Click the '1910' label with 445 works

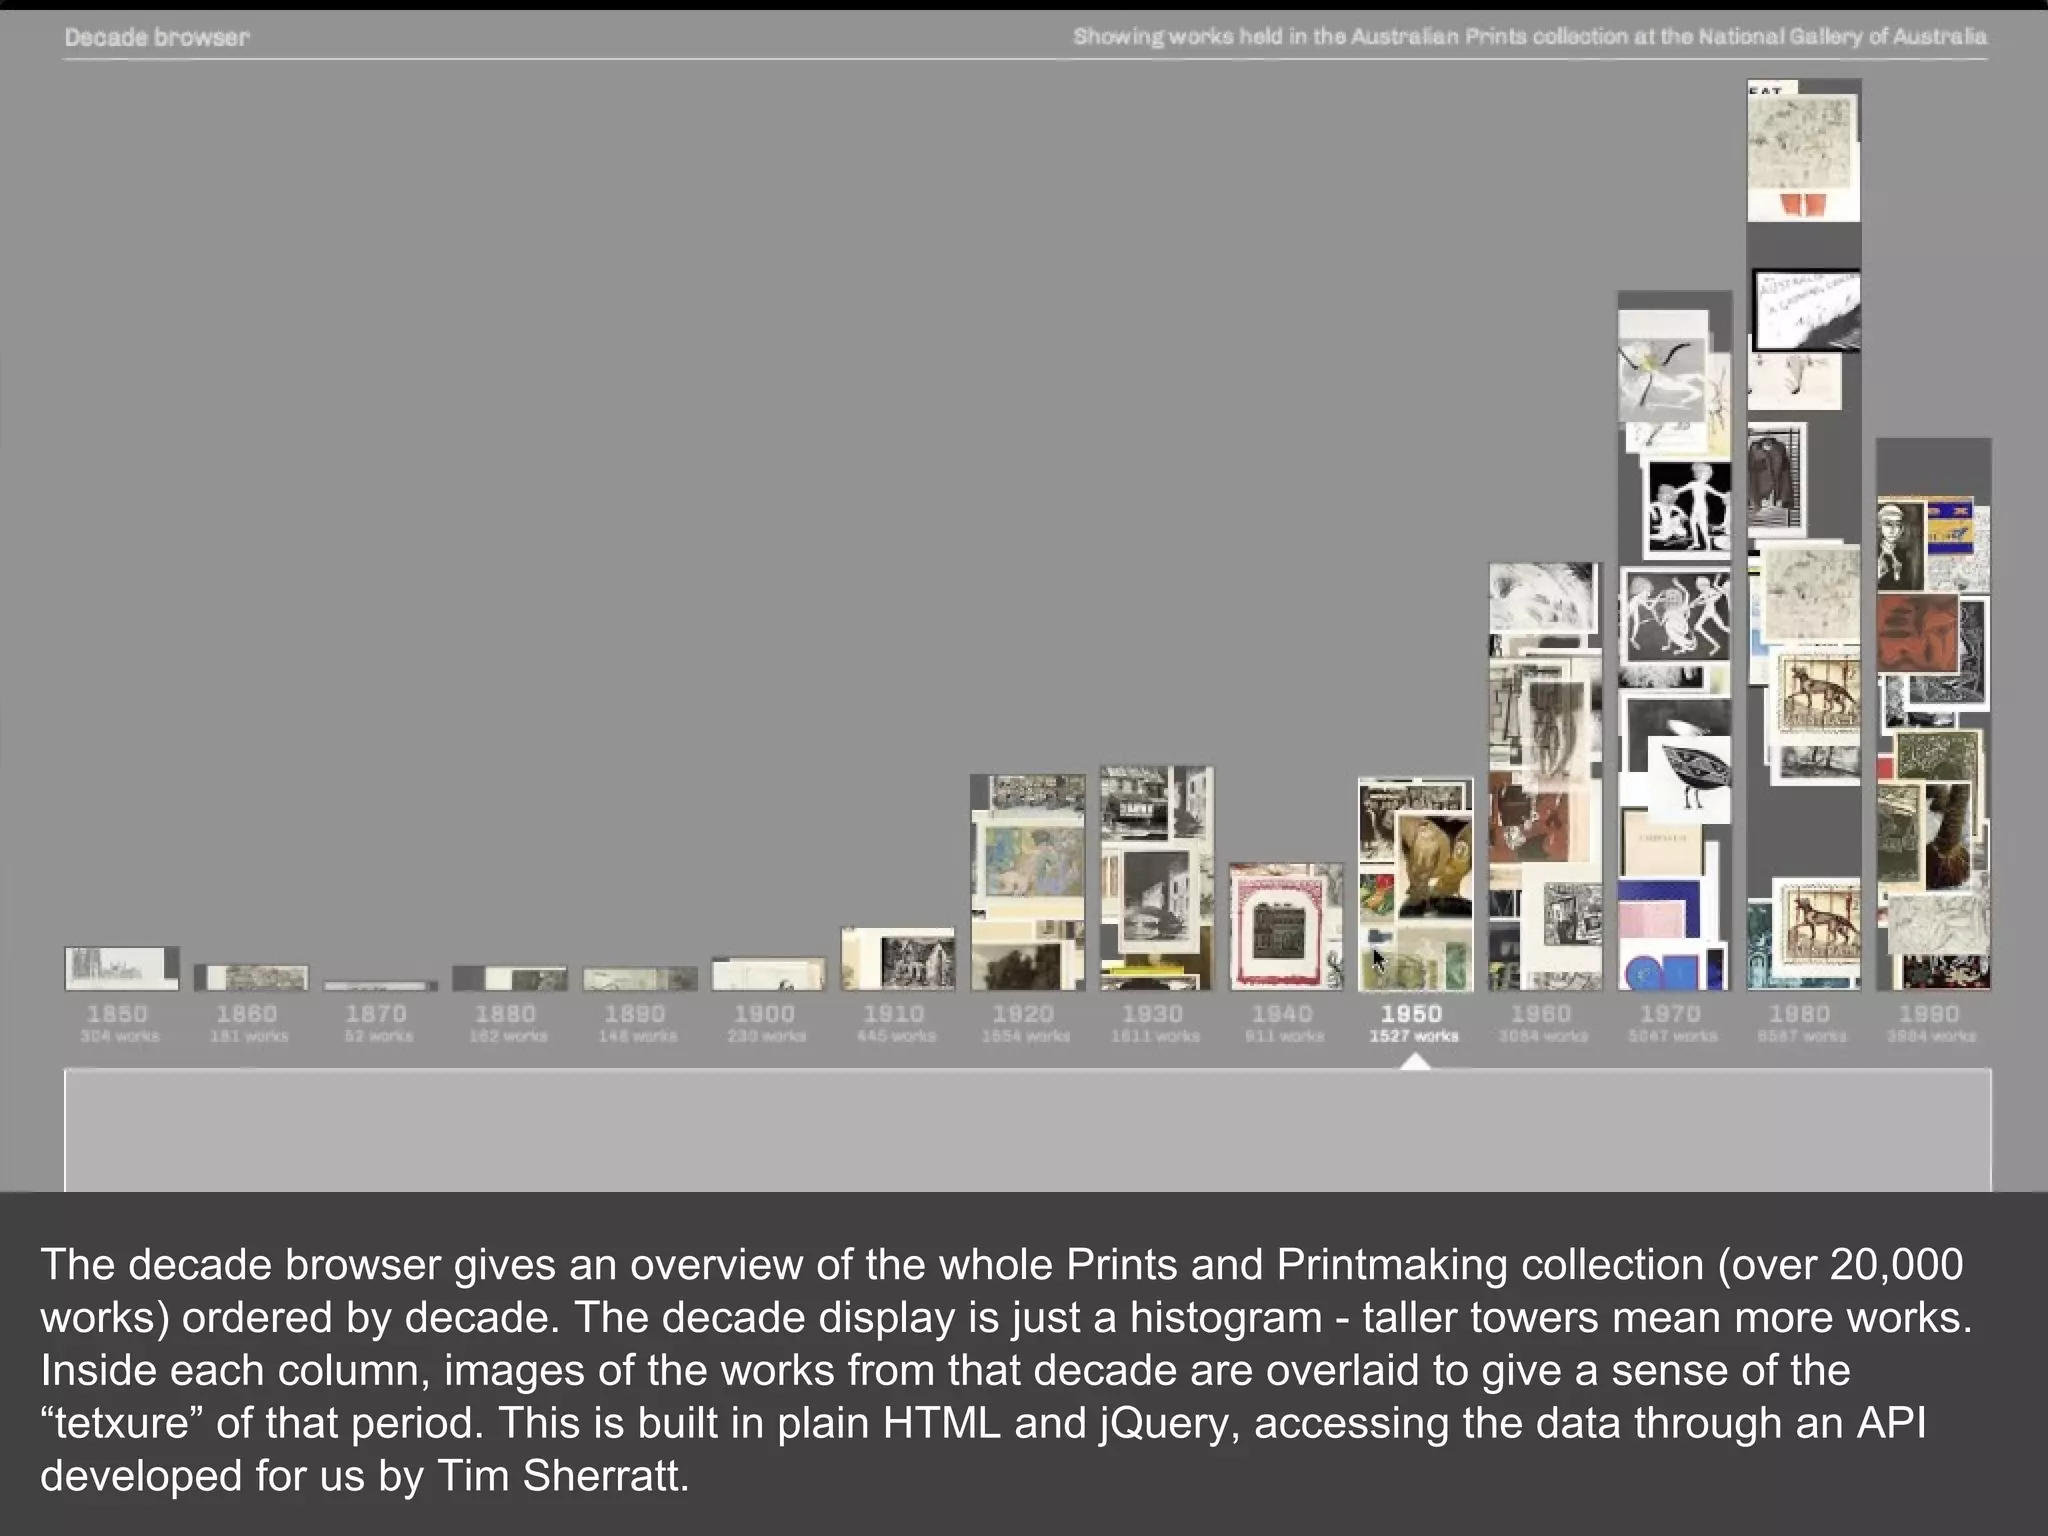click(x=895, y=1023)
